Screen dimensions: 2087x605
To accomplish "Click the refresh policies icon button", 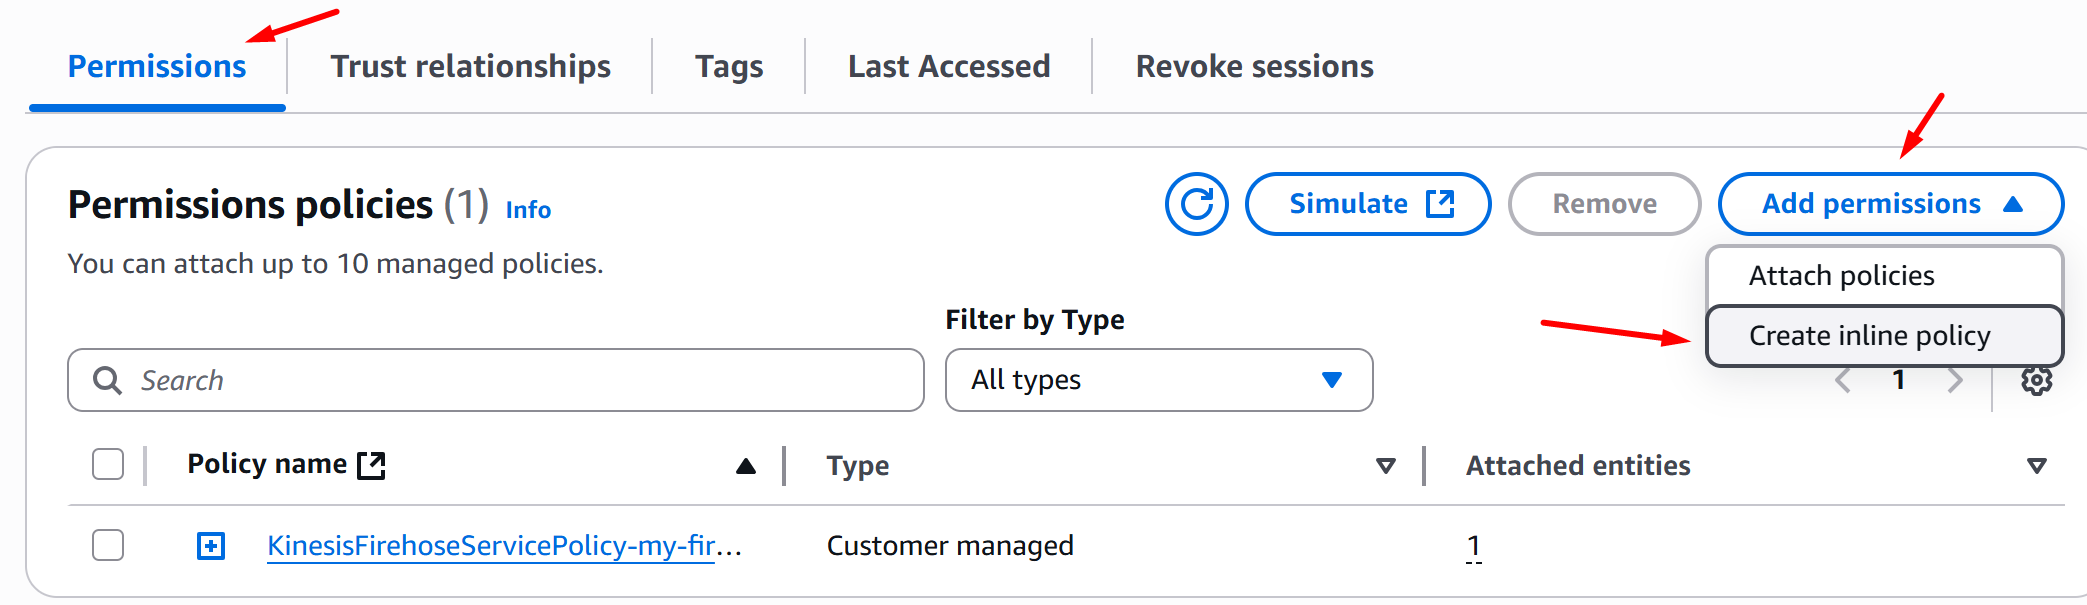I will pos(1196,204).
